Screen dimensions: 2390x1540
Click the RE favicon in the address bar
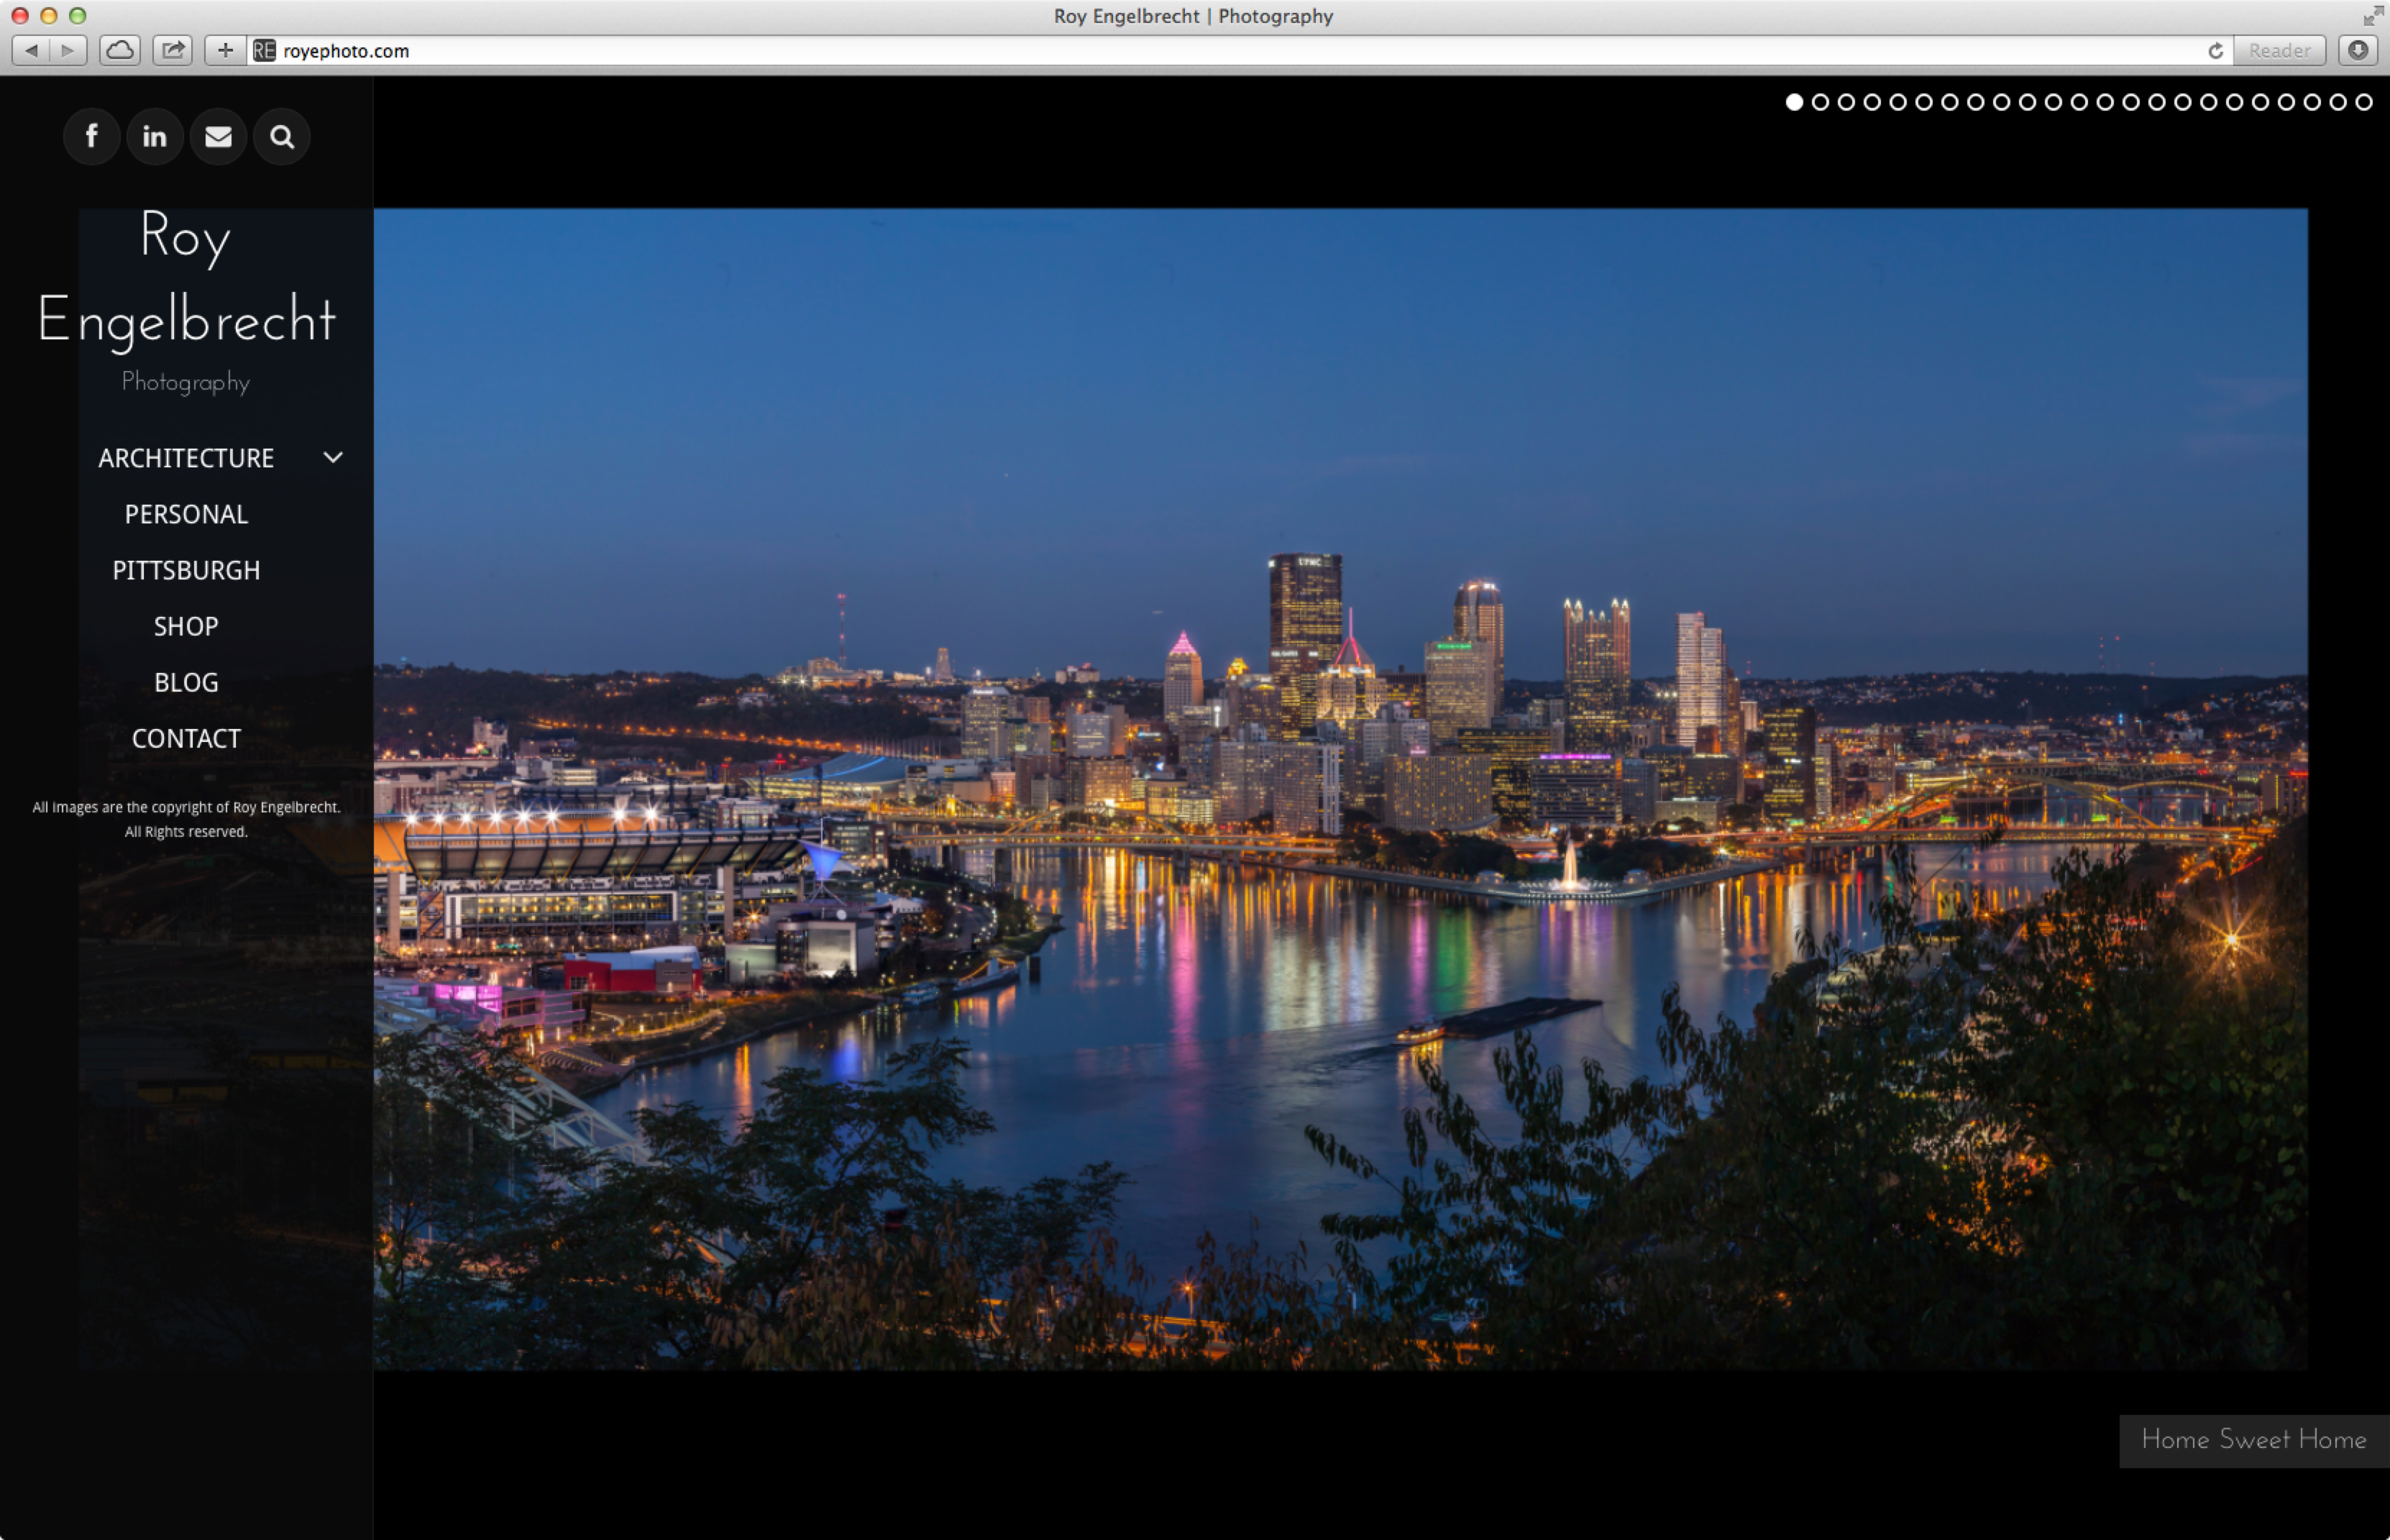tap(264, 51)
